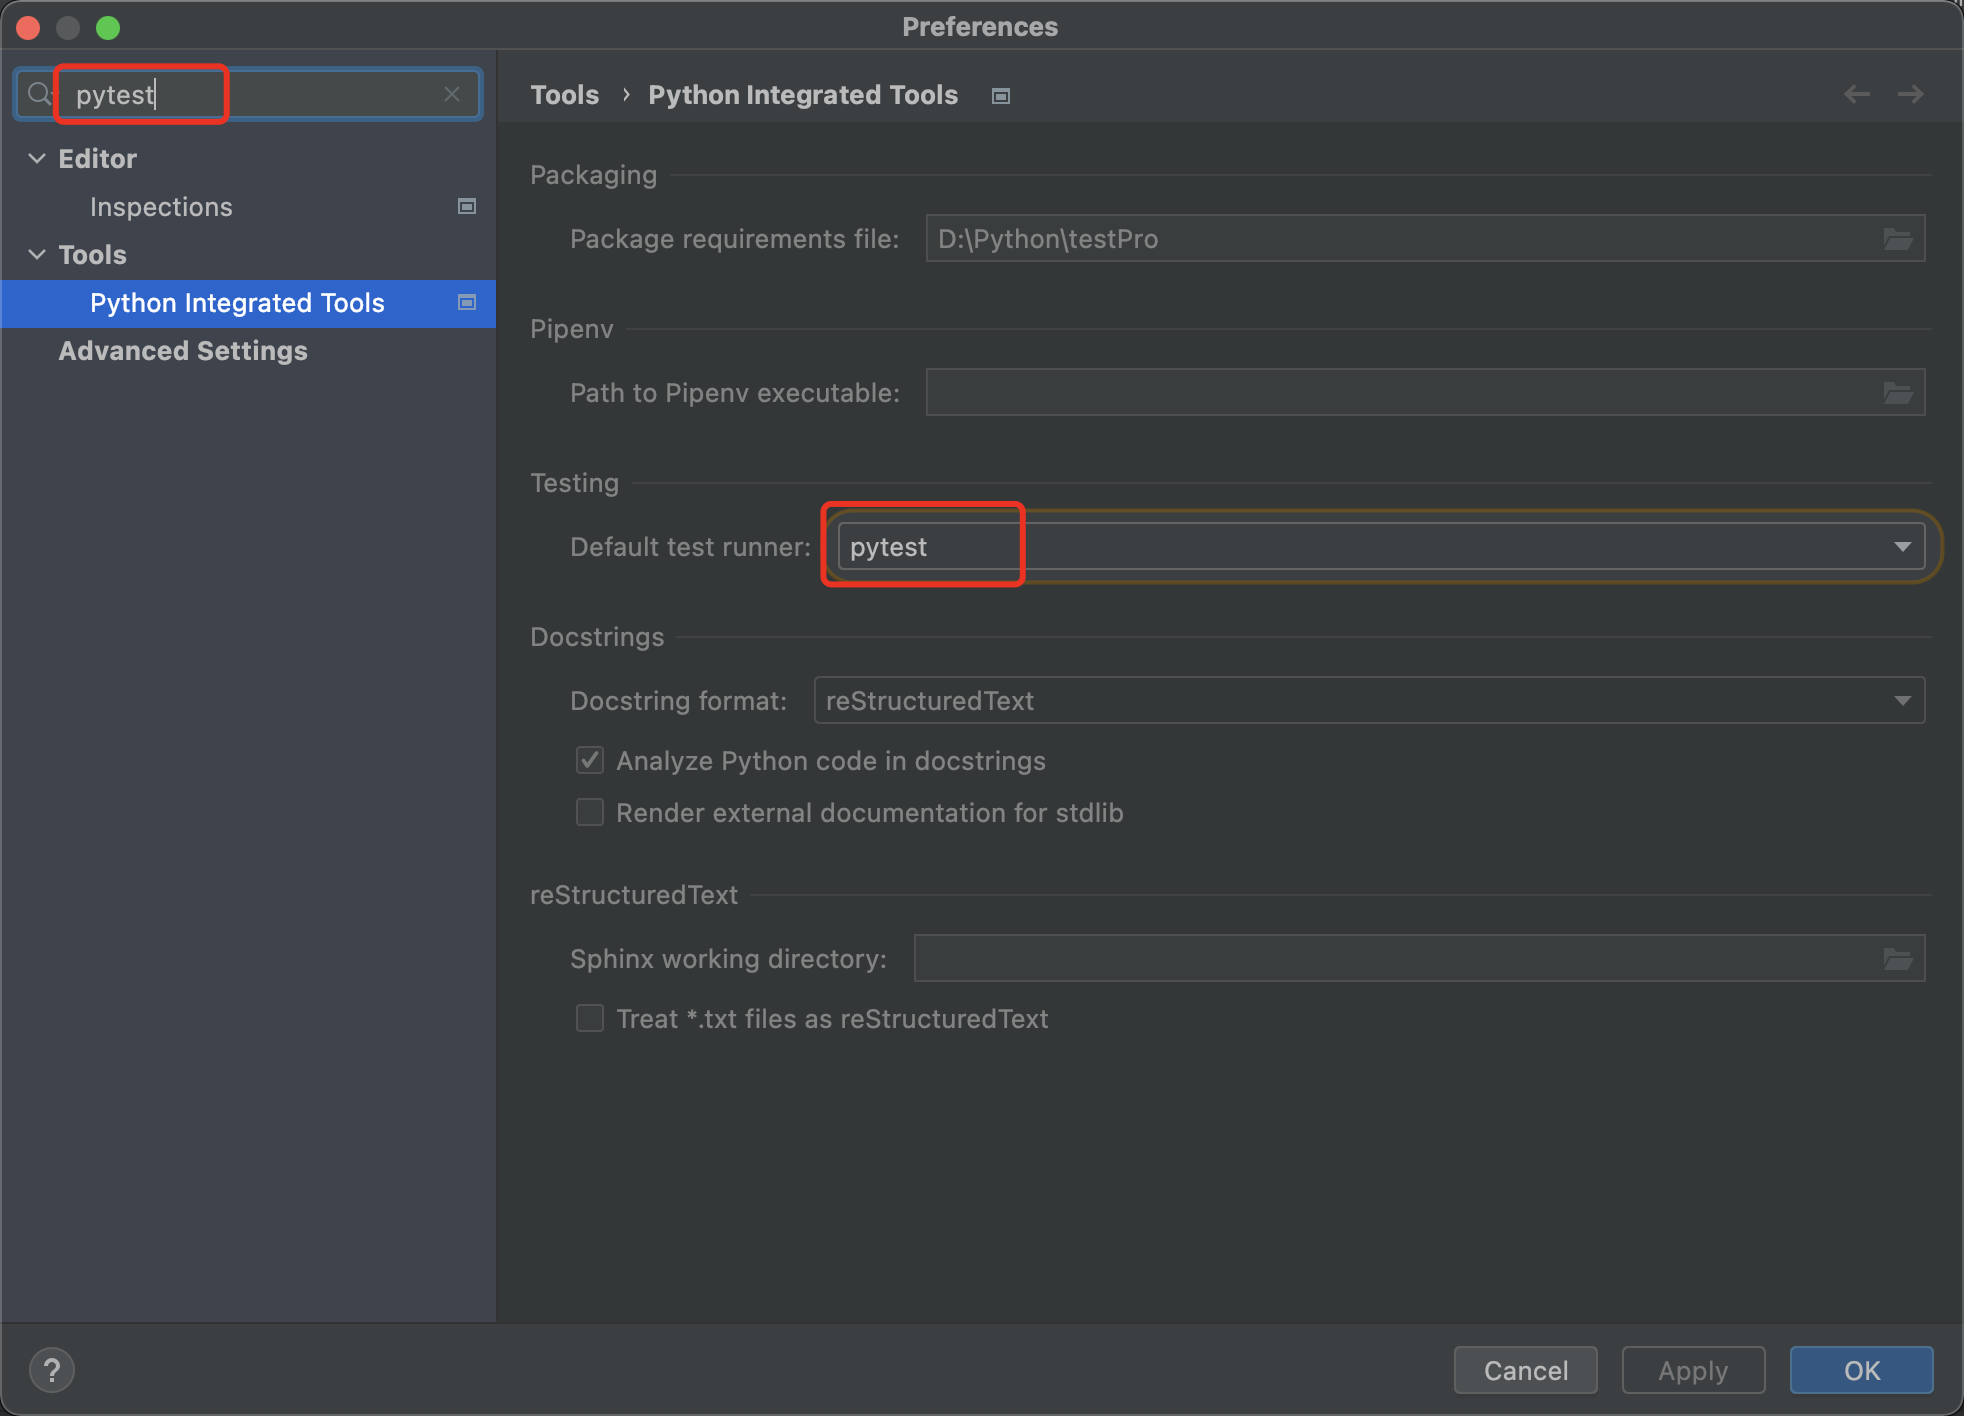Collapse the Editor tree section

37,159
